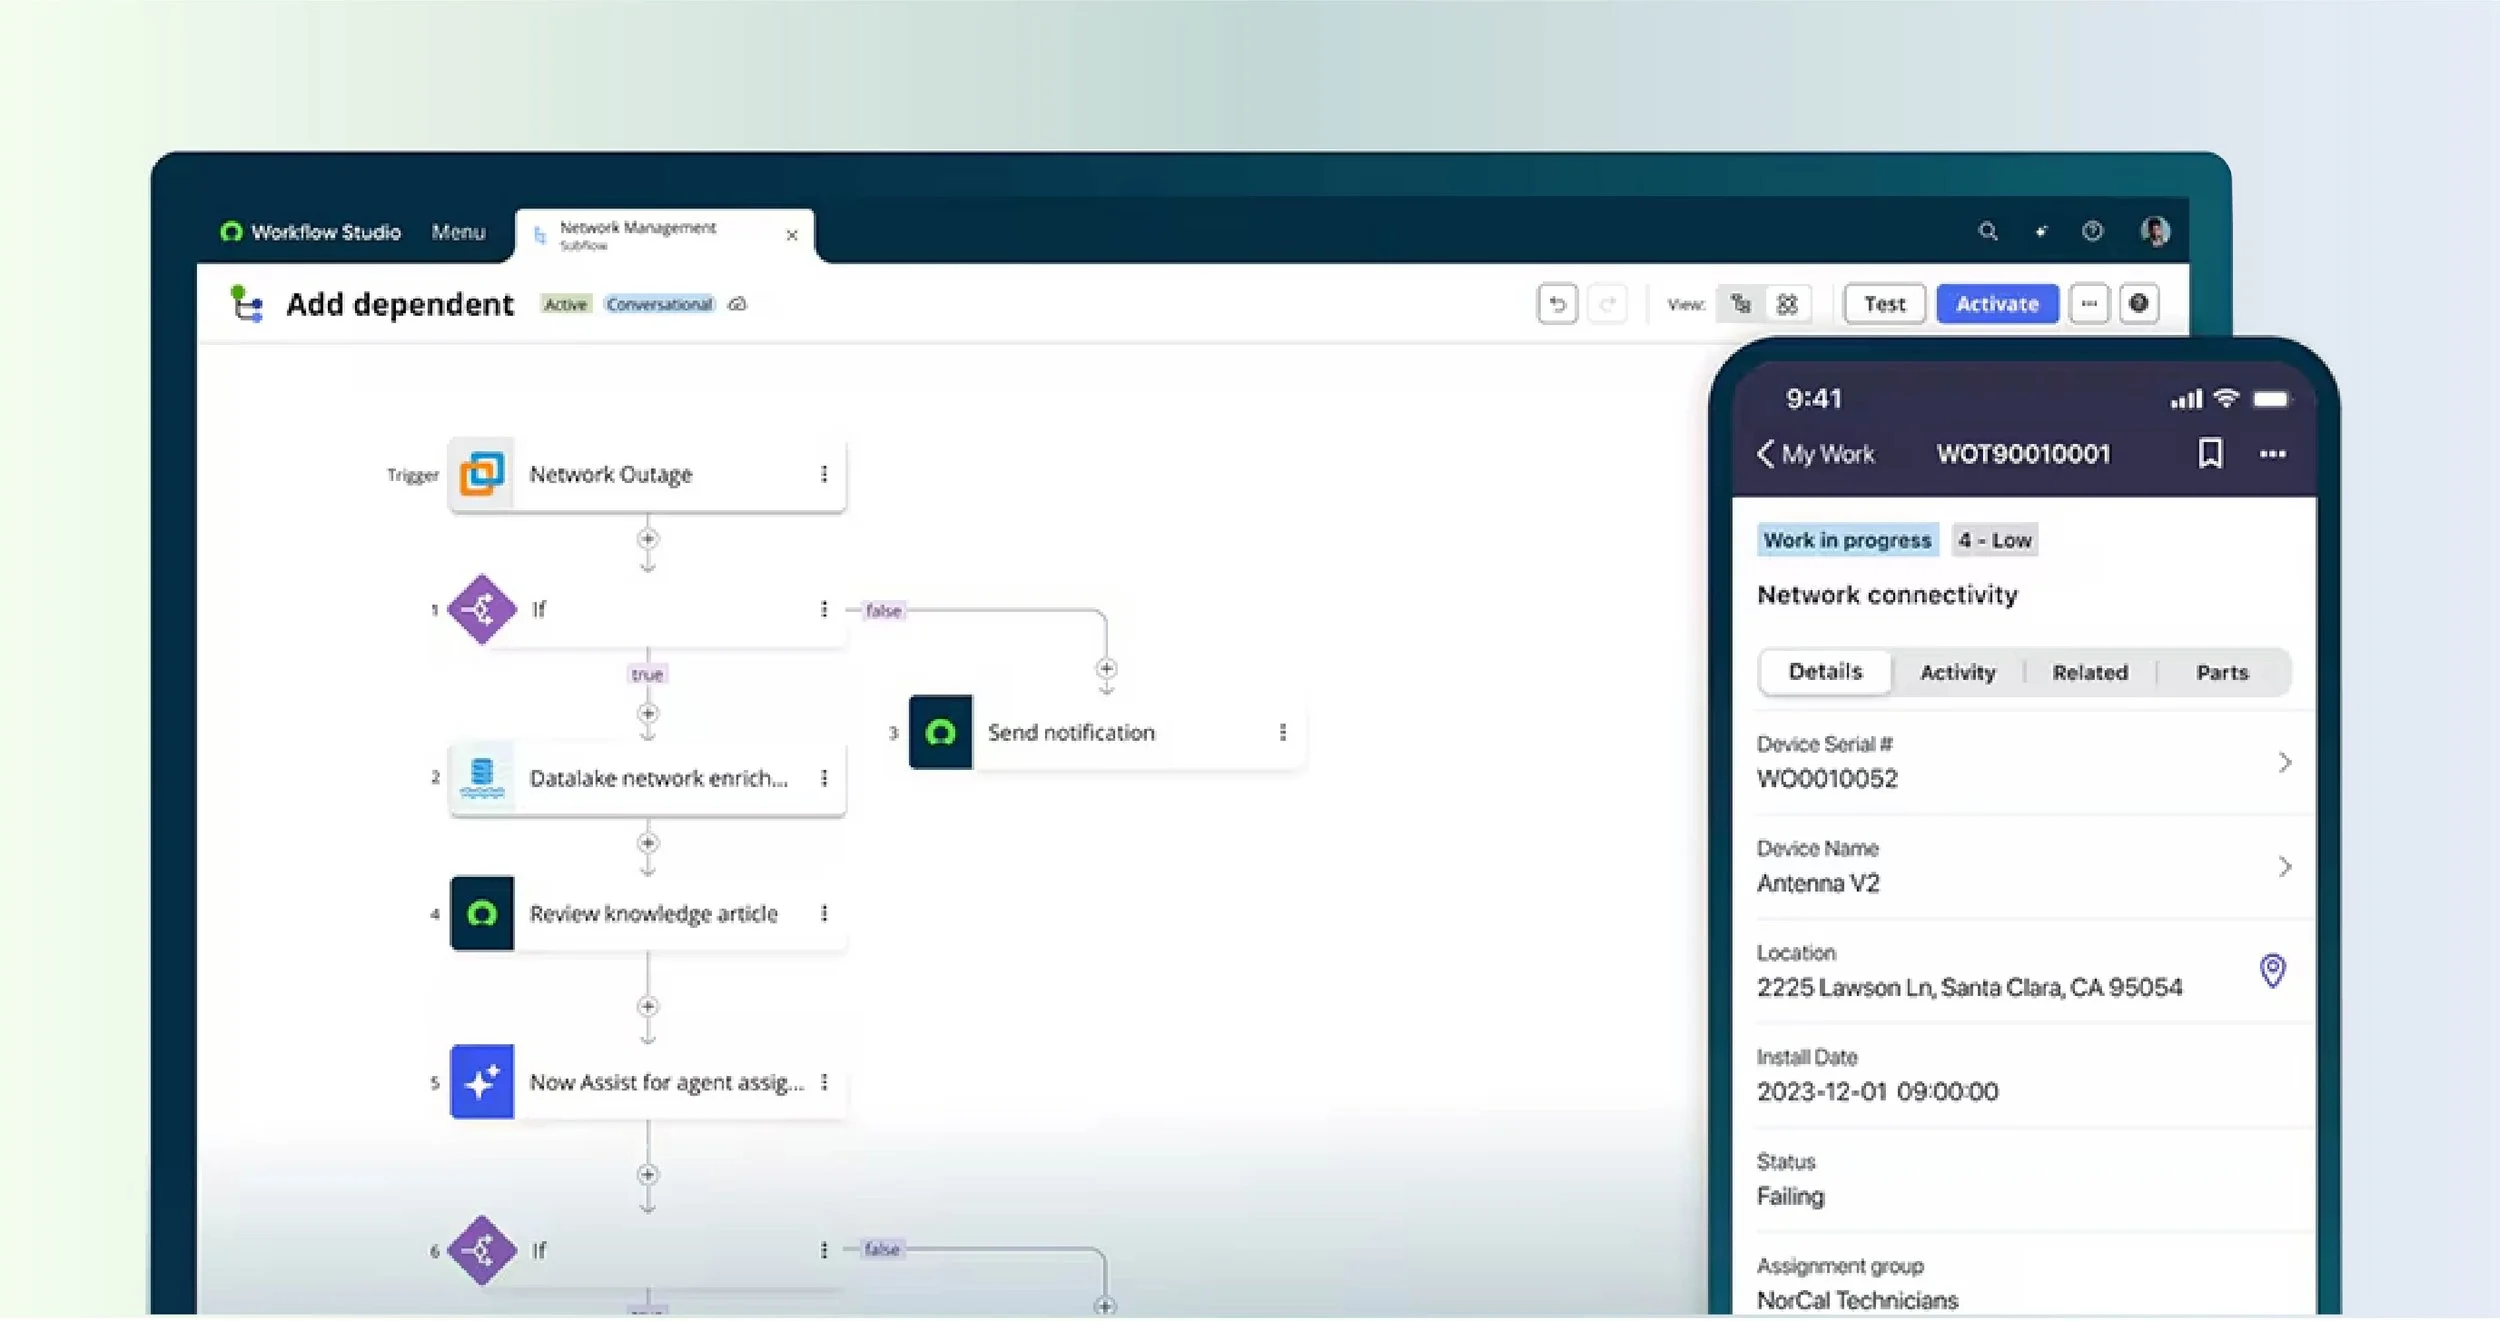Image resolution: width=2500 pixels, height=1321 pixels.
Task: Click the Network Outage trigger icon
Action: coord(482,474)
